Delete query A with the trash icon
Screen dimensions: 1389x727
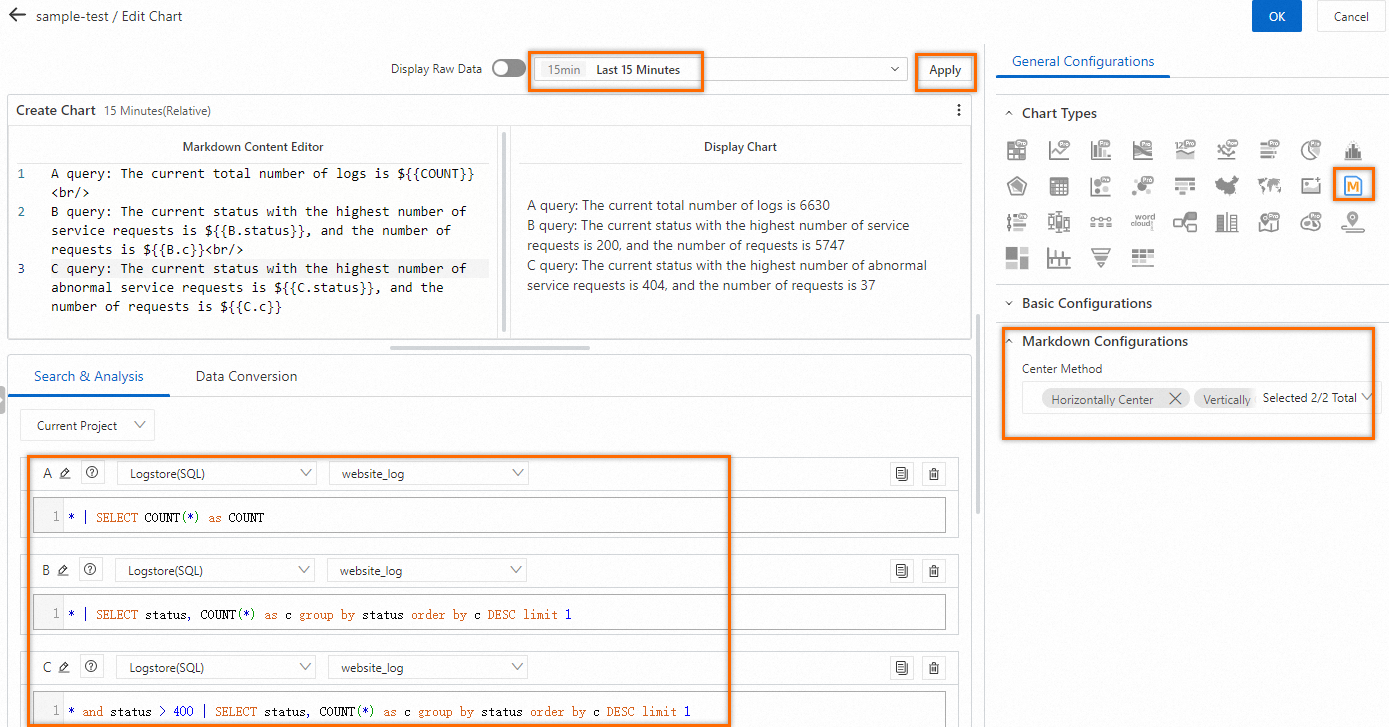pyautogui.click(x=934, y=474)
